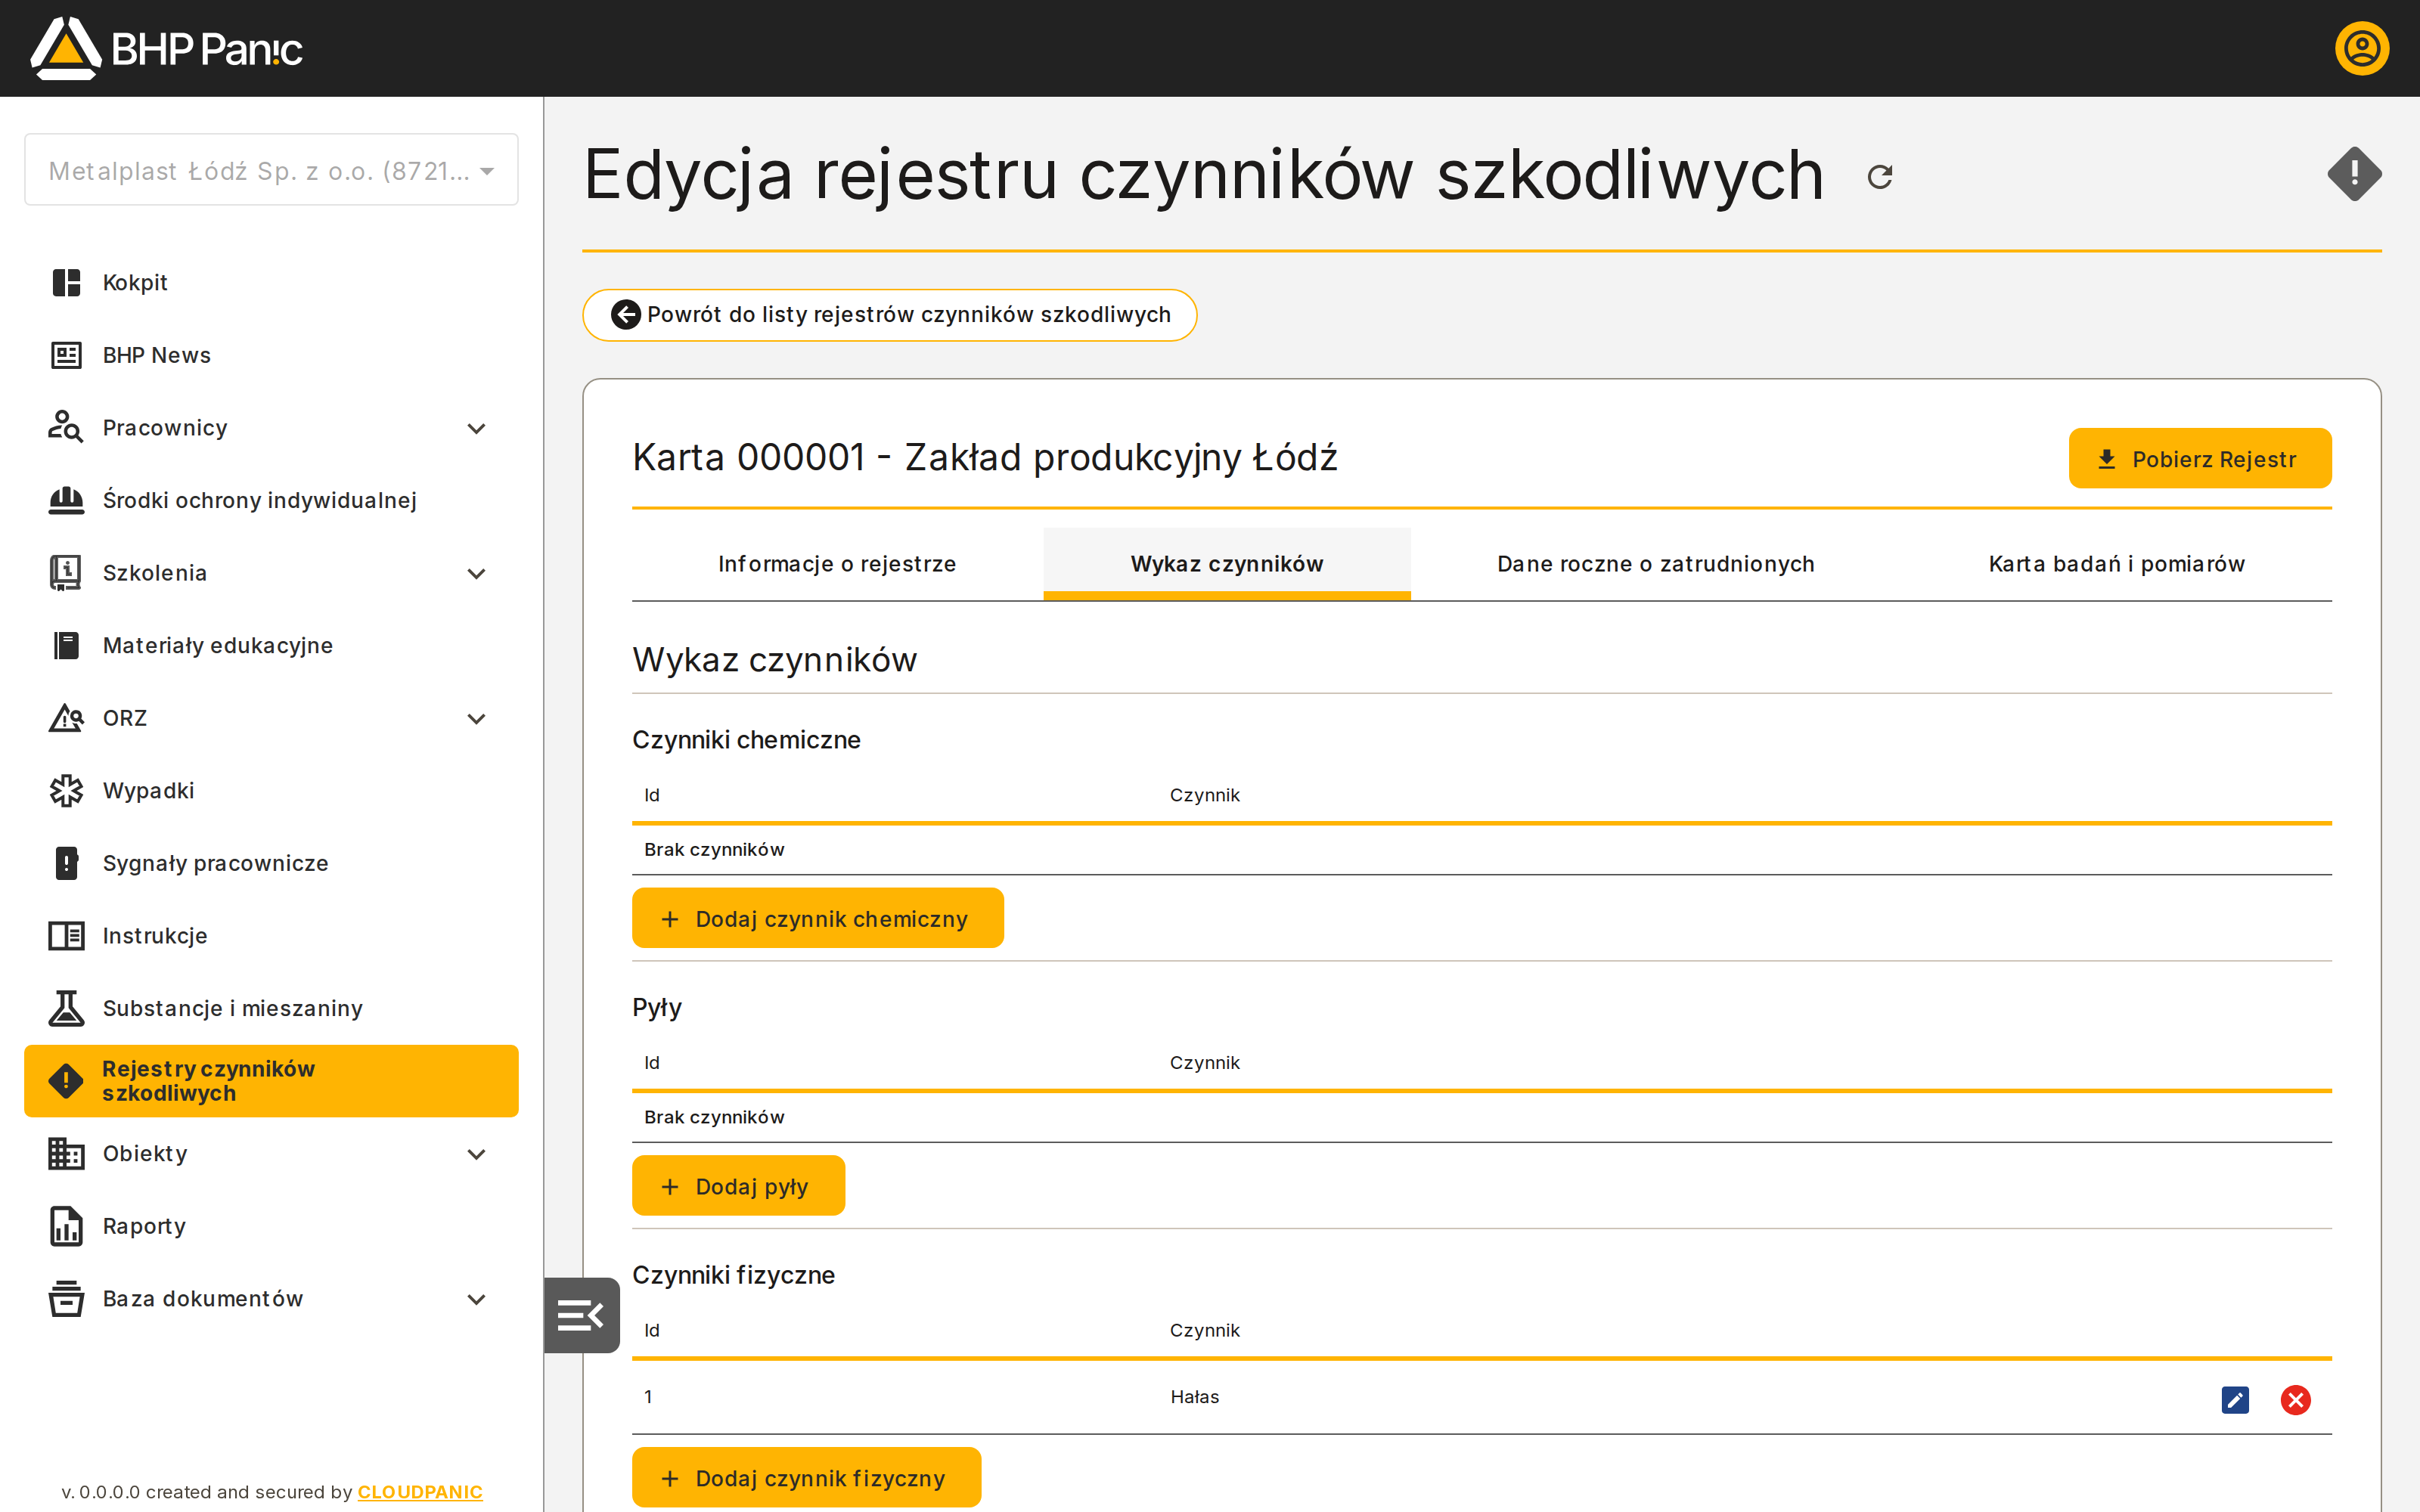Click the Baza dokumentów archive icon

[x=66, y=1299]
